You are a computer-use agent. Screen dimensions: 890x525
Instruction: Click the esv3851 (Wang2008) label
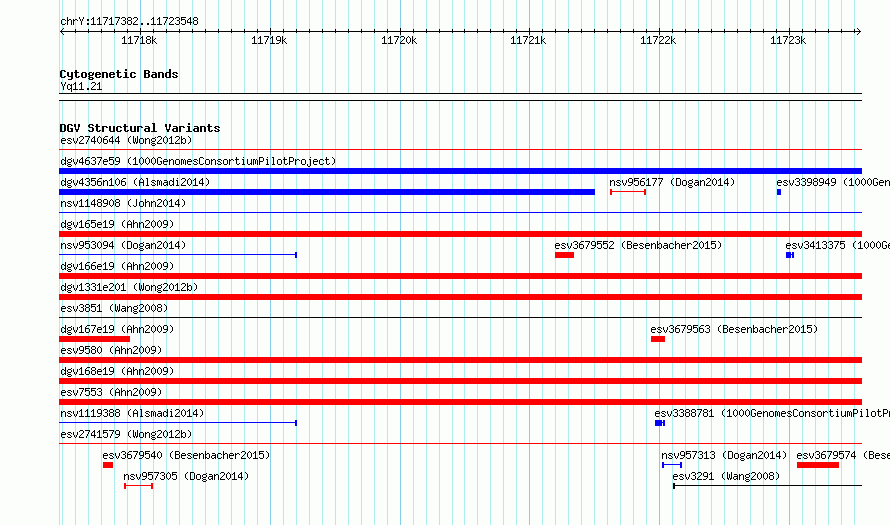pyautogui.click(x=114, y=308)
